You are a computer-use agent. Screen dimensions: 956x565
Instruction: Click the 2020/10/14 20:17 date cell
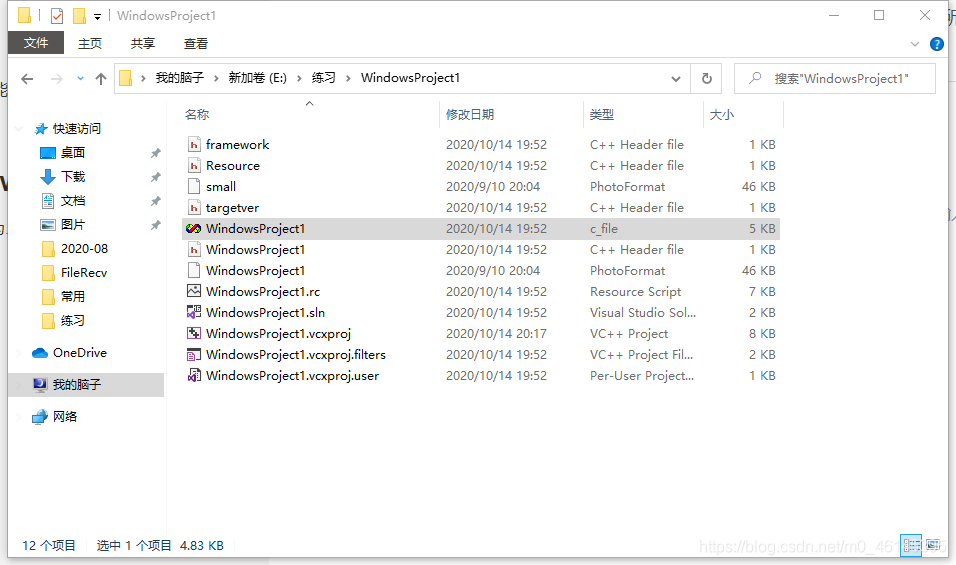[496, 334]
